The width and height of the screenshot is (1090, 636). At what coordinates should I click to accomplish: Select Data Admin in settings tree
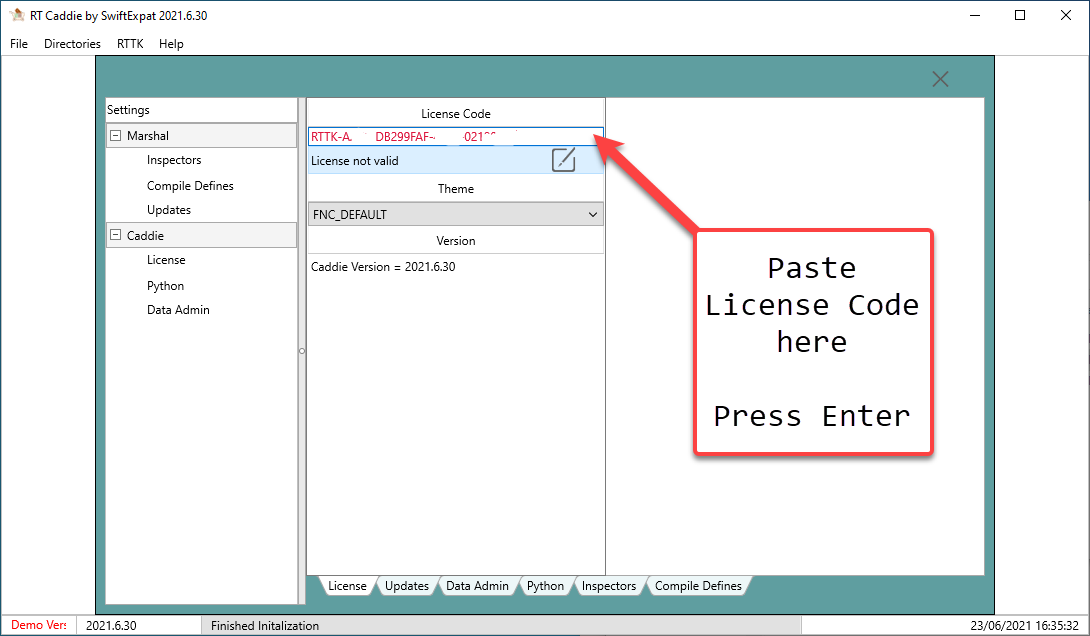(178, 310)
